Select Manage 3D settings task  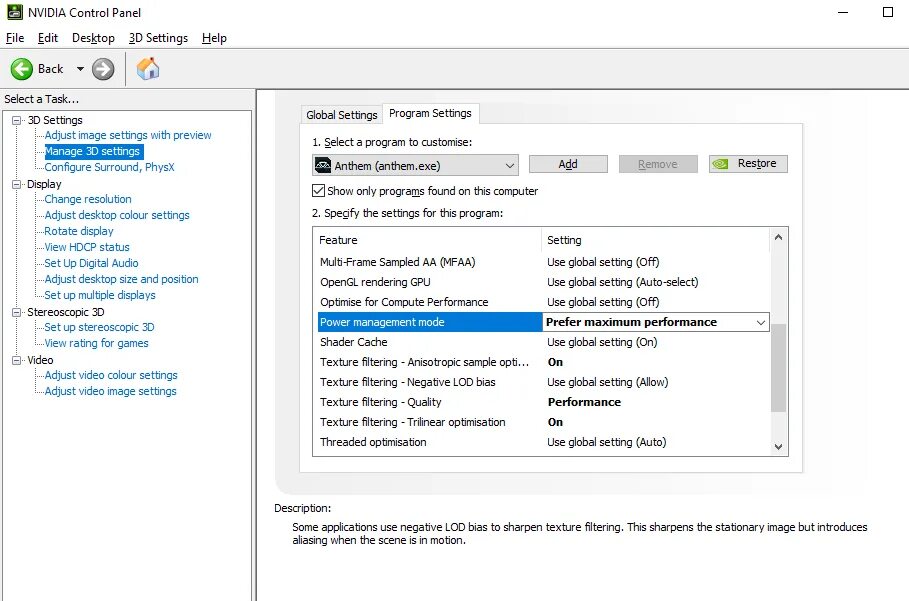(92, 151)
